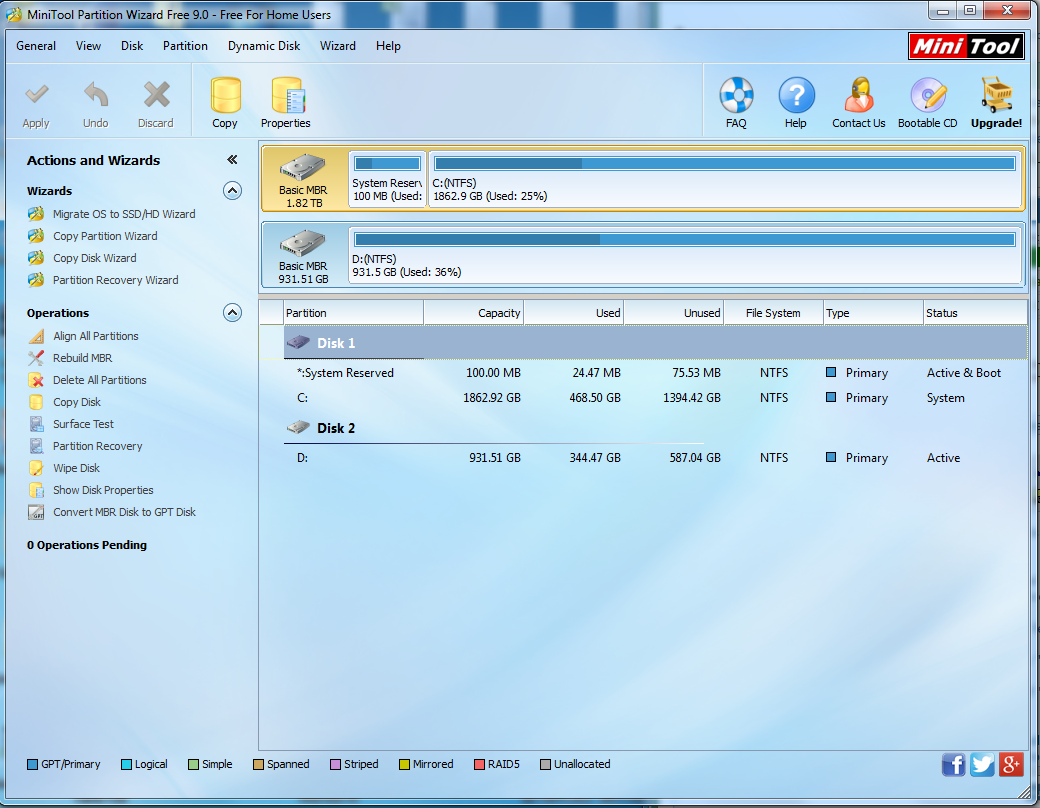Click Convert MBR Disk to GPT Disk

(124, 512)
